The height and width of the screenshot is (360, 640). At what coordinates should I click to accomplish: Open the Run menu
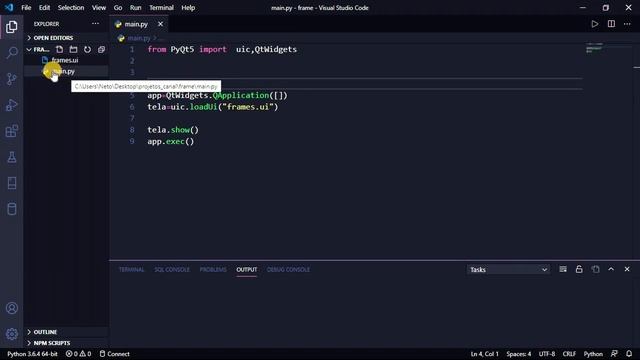tap(136, 8)
